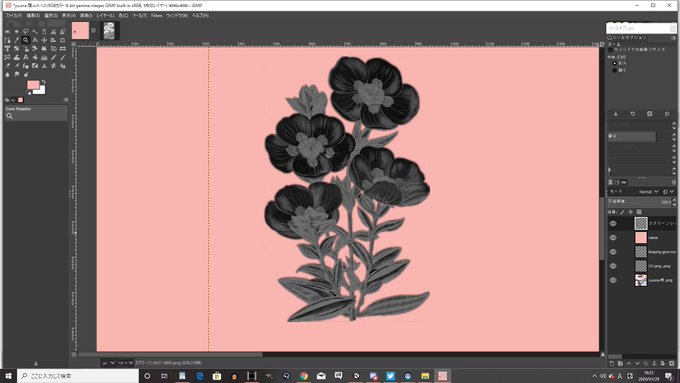Select the Ellipse Select tool
The width and height of the screenshot is (680, 383).
(x=16, y=32)
